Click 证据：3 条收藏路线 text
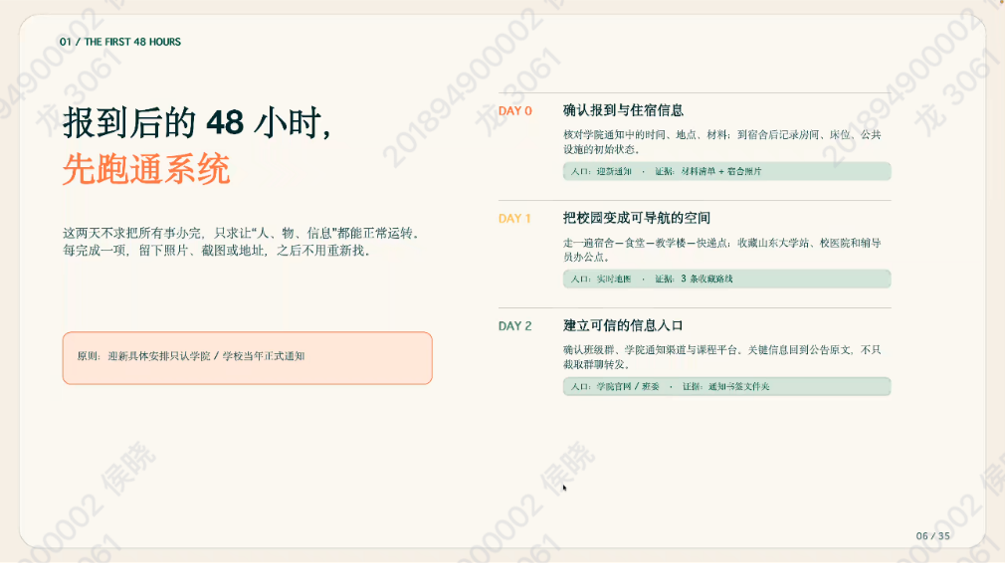This screenshot has width=1005, height=563. click(694, 279)
